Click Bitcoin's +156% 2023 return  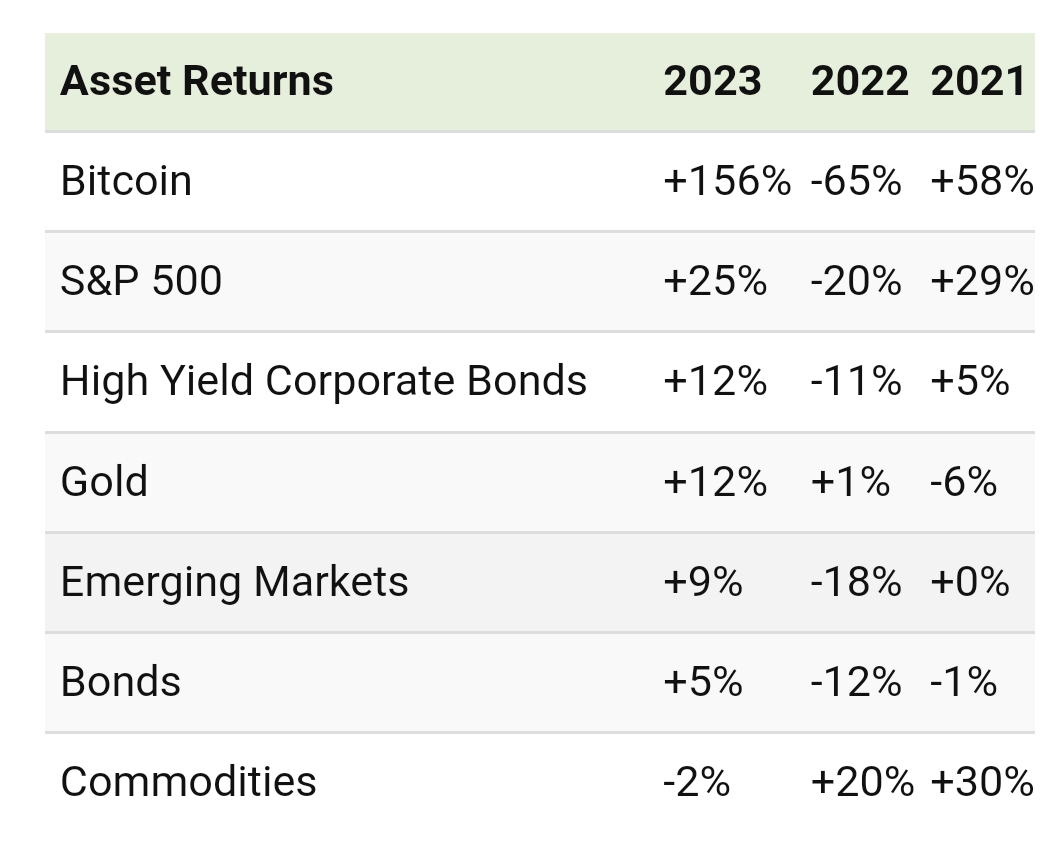[x=726, y=181]
